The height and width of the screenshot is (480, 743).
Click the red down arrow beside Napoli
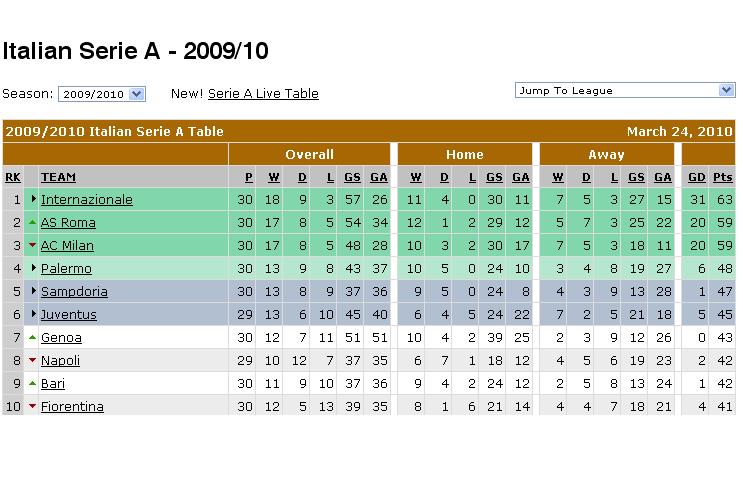tap(32, 360)
